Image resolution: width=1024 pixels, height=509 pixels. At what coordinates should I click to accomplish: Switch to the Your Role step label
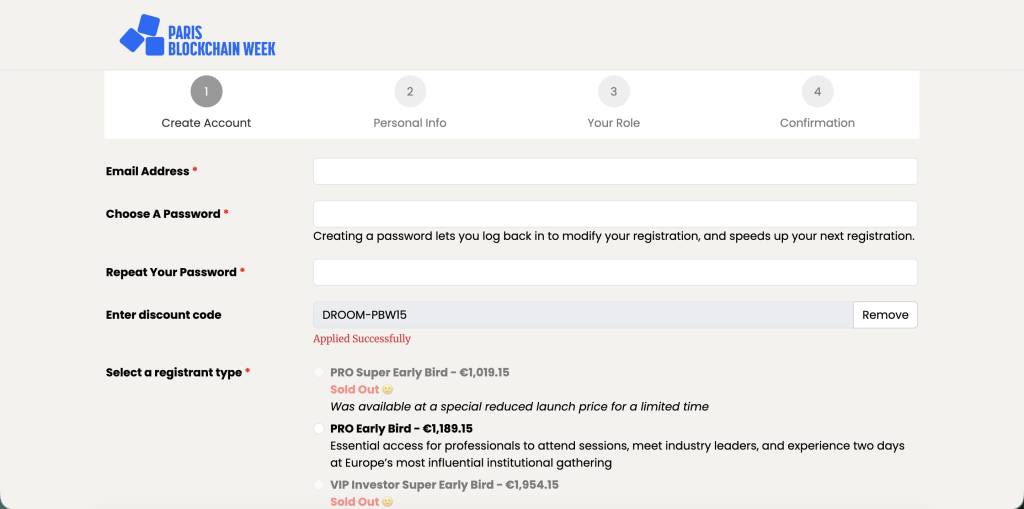(614, 123)
